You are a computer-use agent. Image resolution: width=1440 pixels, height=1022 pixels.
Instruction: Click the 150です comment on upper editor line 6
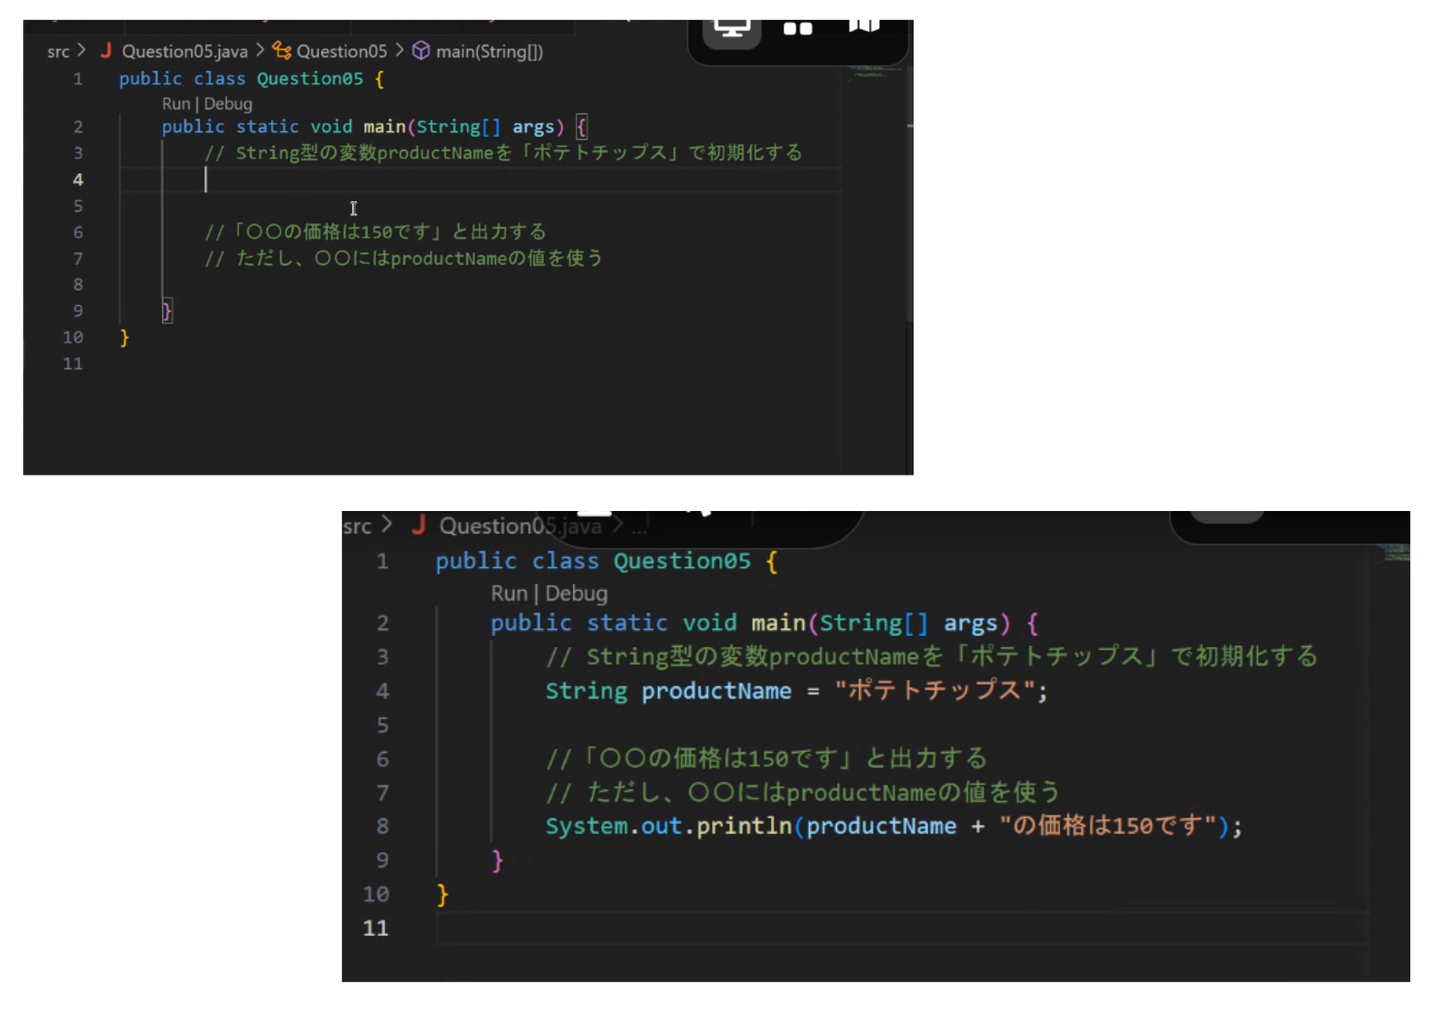click(x=376, y=232)
